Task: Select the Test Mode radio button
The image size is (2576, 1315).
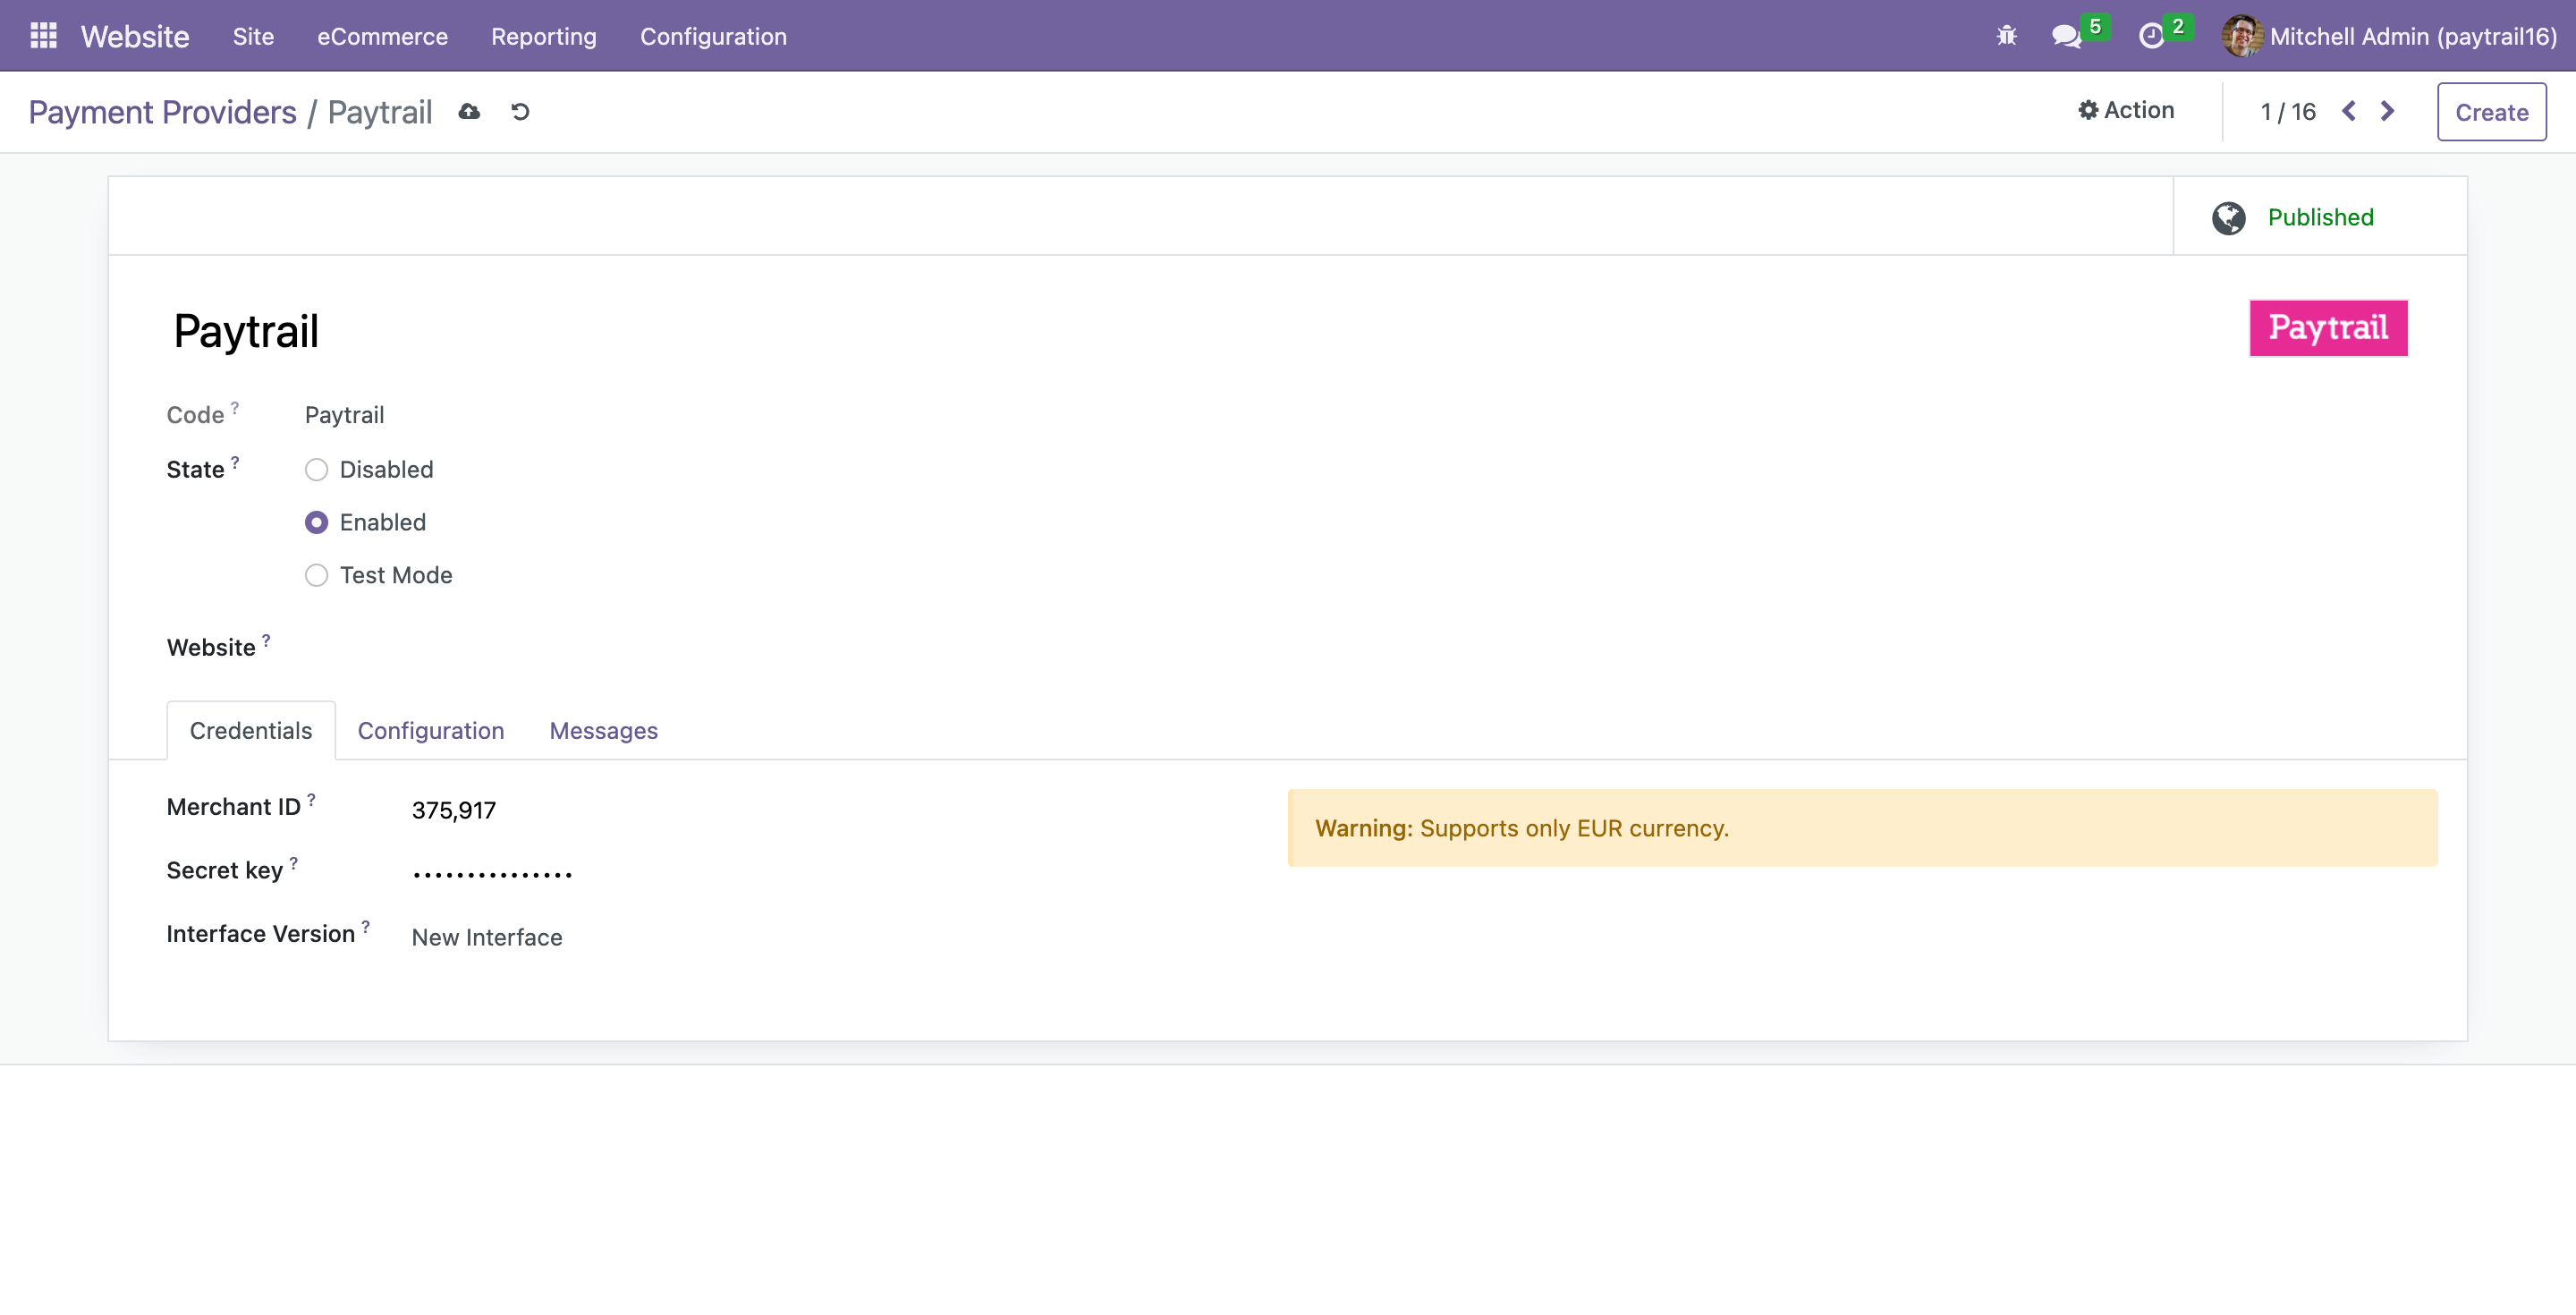Action: point(316,576)
